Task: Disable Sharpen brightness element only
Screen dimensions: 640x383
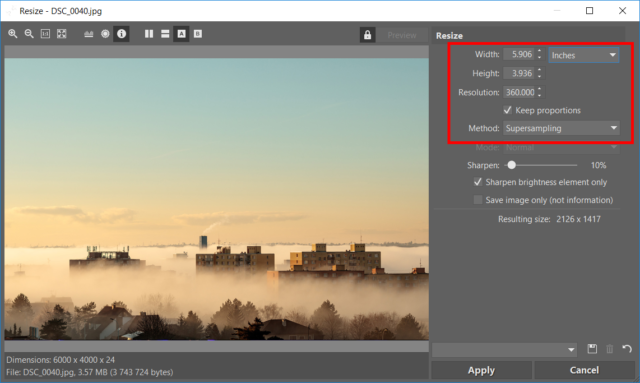Action: point(478,182)
